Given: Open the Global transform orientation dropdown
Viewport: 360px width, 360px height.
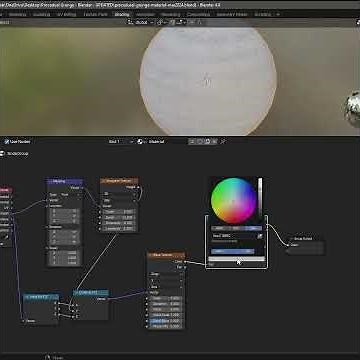Looking at the screenshot, I should coord(141,22).
